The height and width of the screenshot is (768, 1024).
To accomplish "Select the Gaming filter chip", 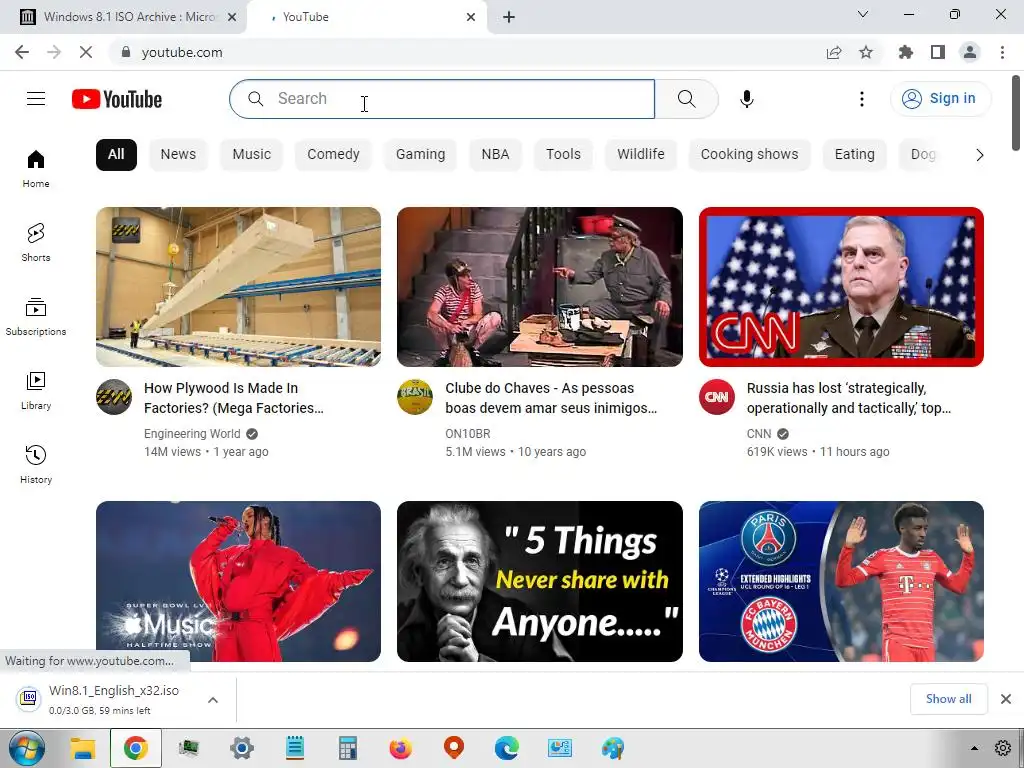I will tap(421, 155).
